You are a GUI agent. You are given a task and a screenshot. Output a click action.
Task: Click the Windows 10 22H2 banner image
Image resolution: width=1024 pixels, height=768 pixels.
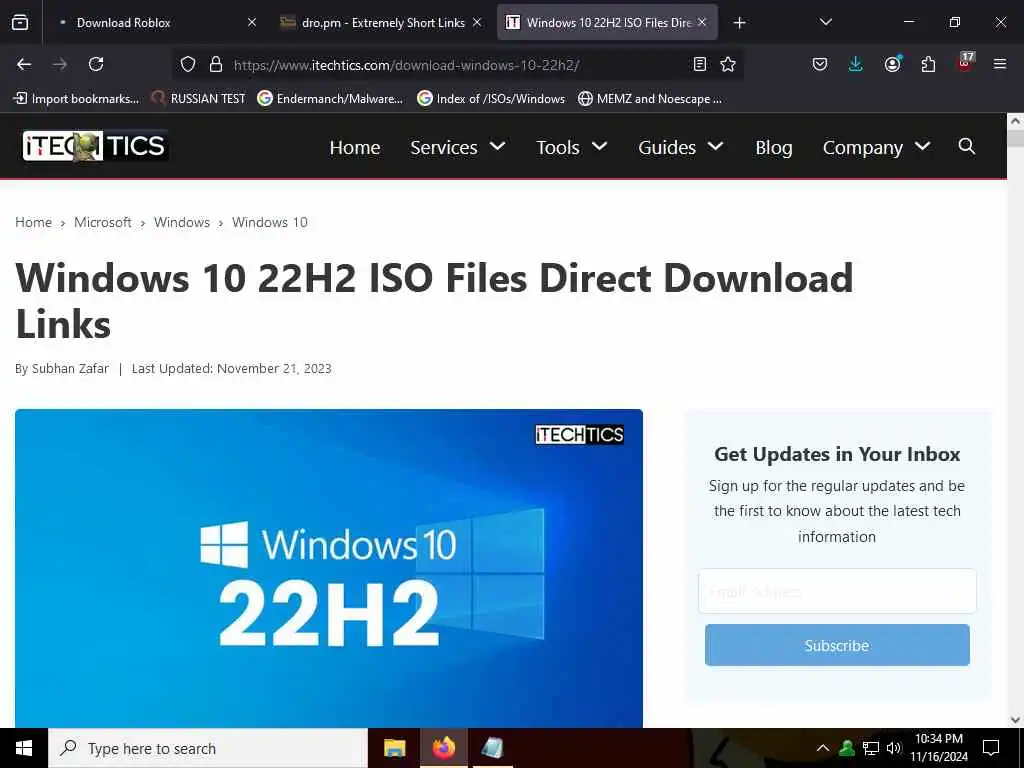tap(328, 568)
